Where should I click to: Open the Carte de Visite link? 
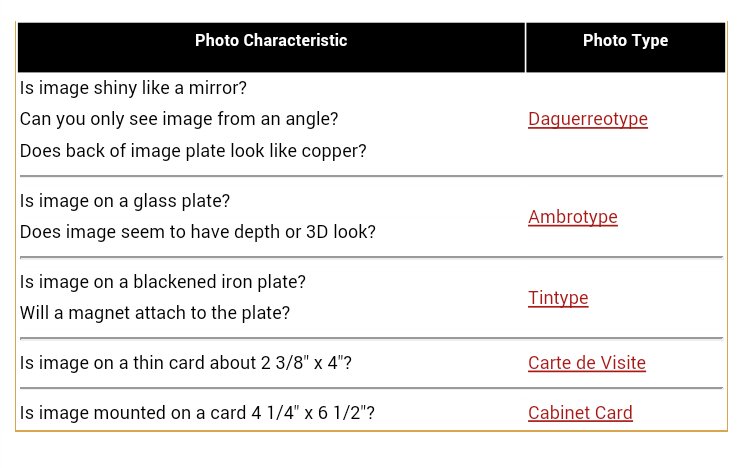coord(587,363)
